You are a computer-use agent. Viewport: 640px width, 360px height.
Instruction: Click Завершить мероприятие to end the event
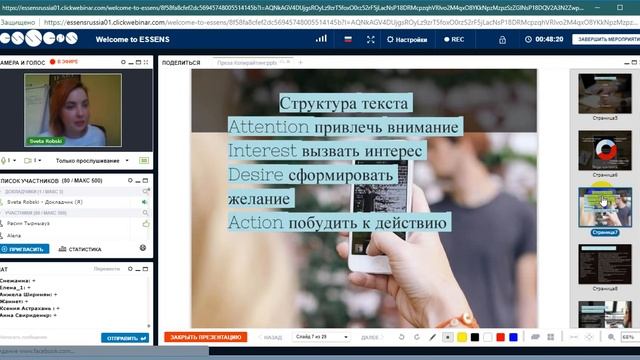tap(606, 40)
